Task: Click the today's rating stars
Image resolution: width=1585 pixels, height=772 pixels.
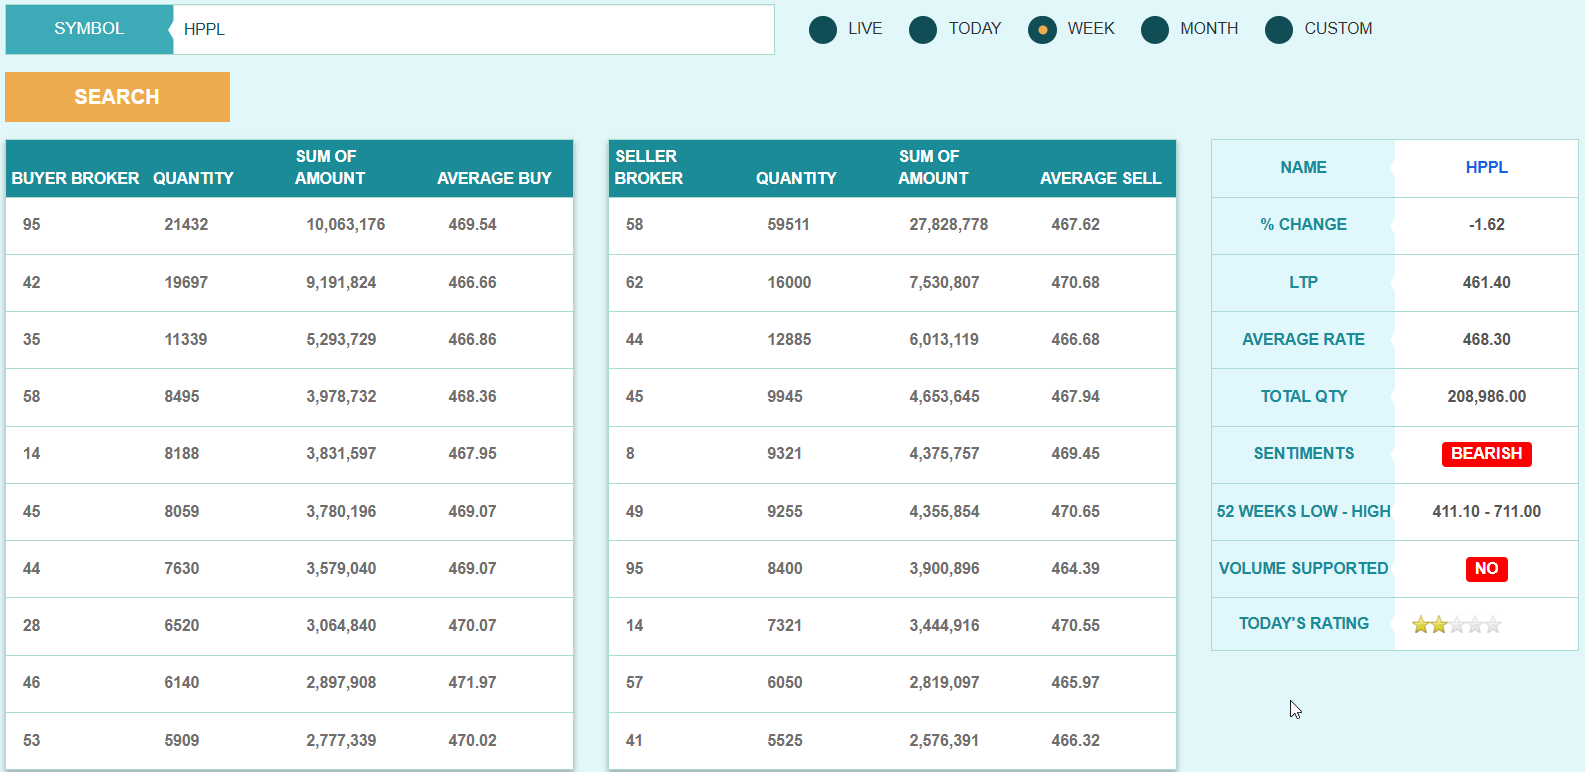Action: (x=1456, y=625)
